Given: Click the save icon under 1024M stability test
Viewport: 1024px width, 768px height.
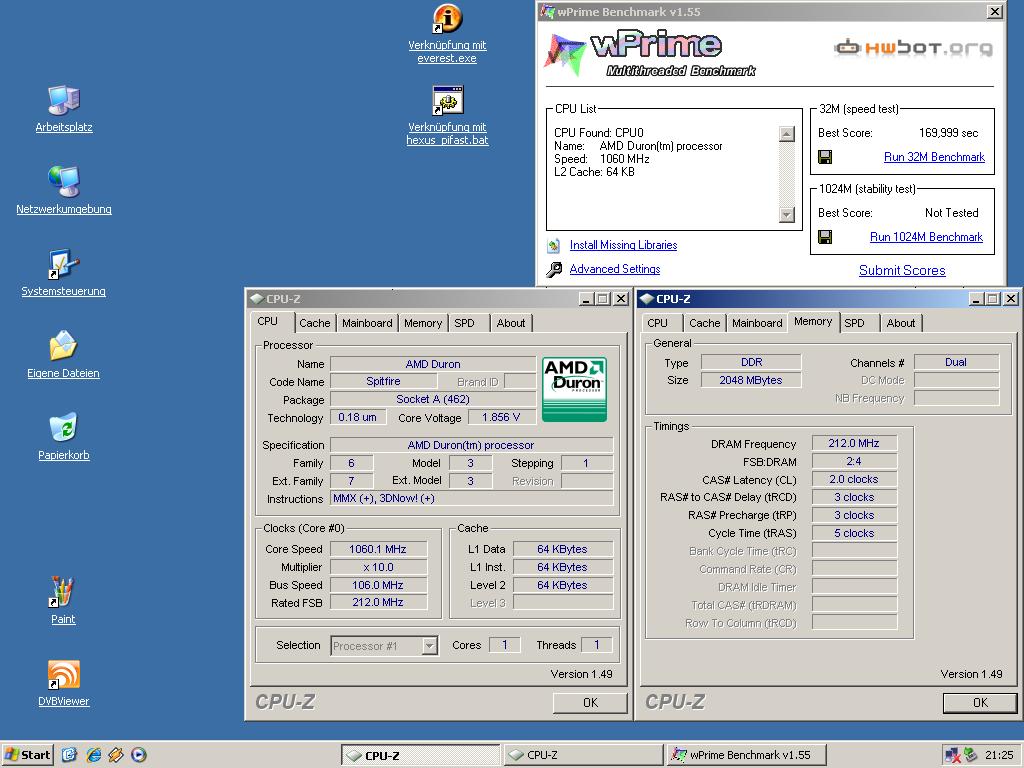Looking at the screenshot, I should tap(825, 237).
